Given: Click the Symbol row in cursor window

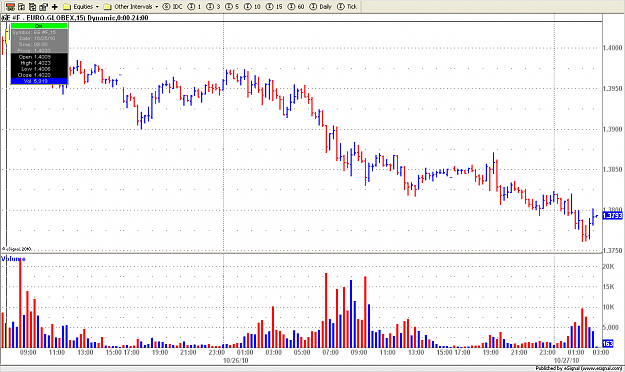Looking at the screenshot, I should [39, 32].
